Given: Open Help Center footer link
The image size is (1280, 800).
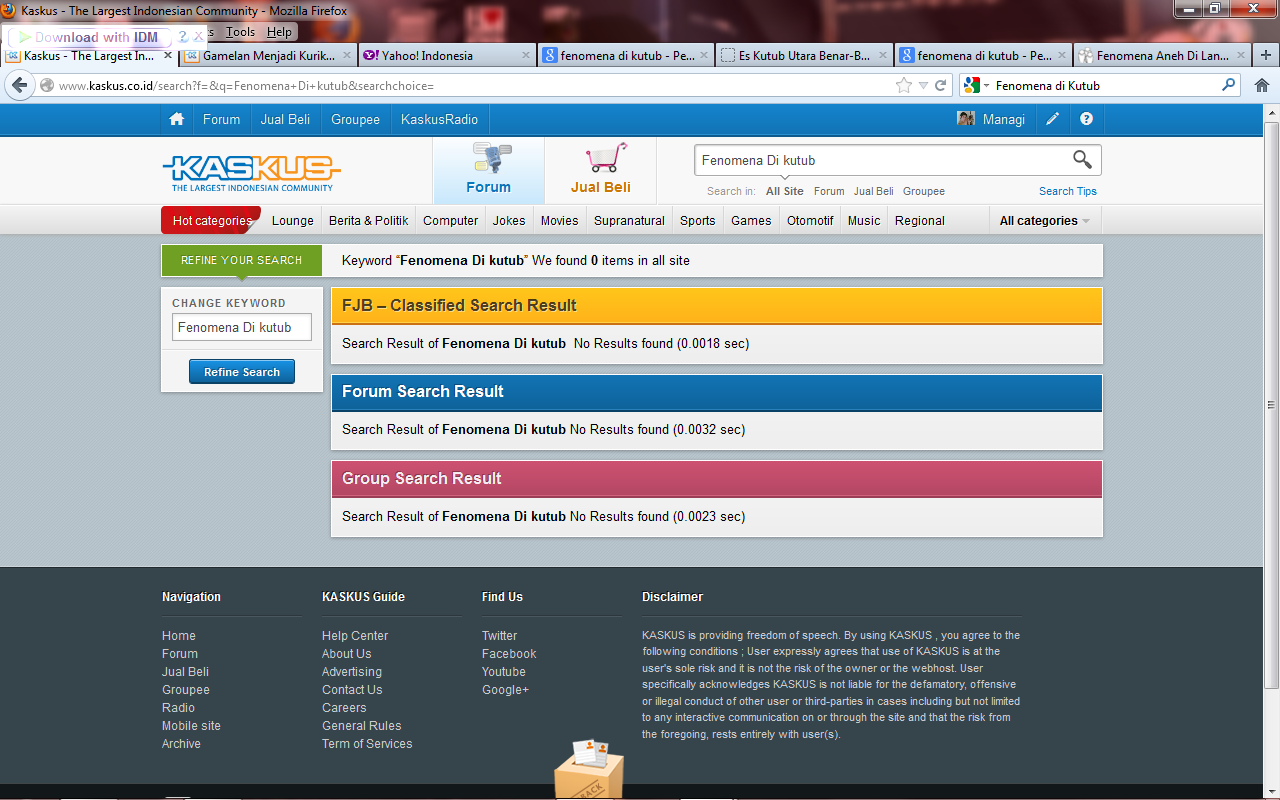Looking at the screenshot, I should pyautogui.click(x=355, y=636).
